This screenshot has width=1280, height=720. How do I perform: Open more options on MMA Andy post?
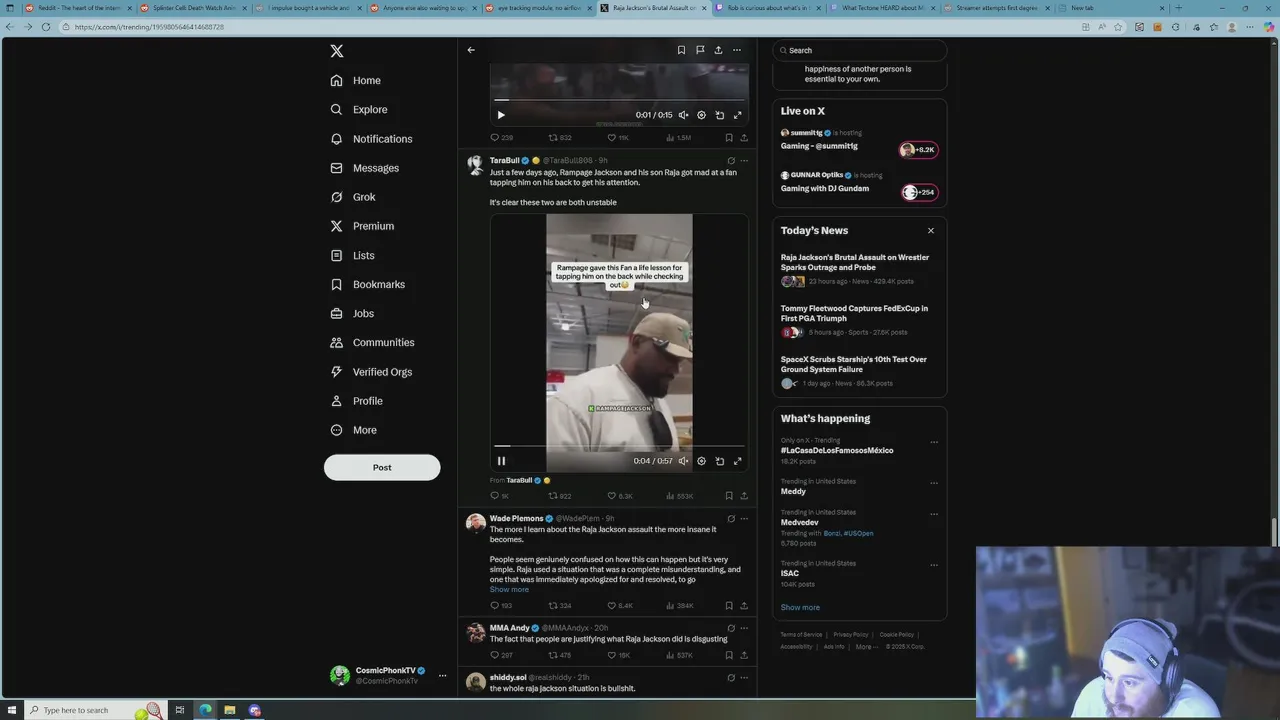click(743, 628)
